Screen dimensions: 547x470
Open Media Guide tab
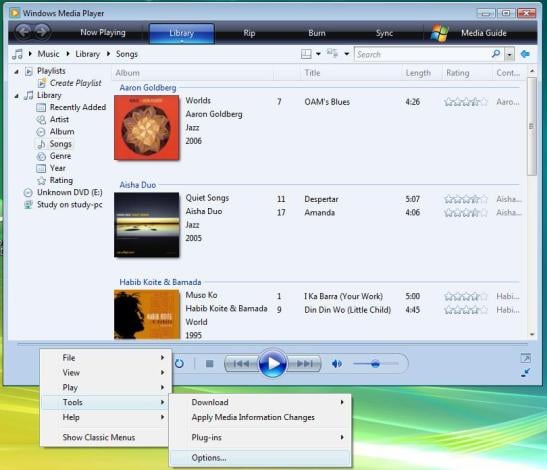click(484, 33)
